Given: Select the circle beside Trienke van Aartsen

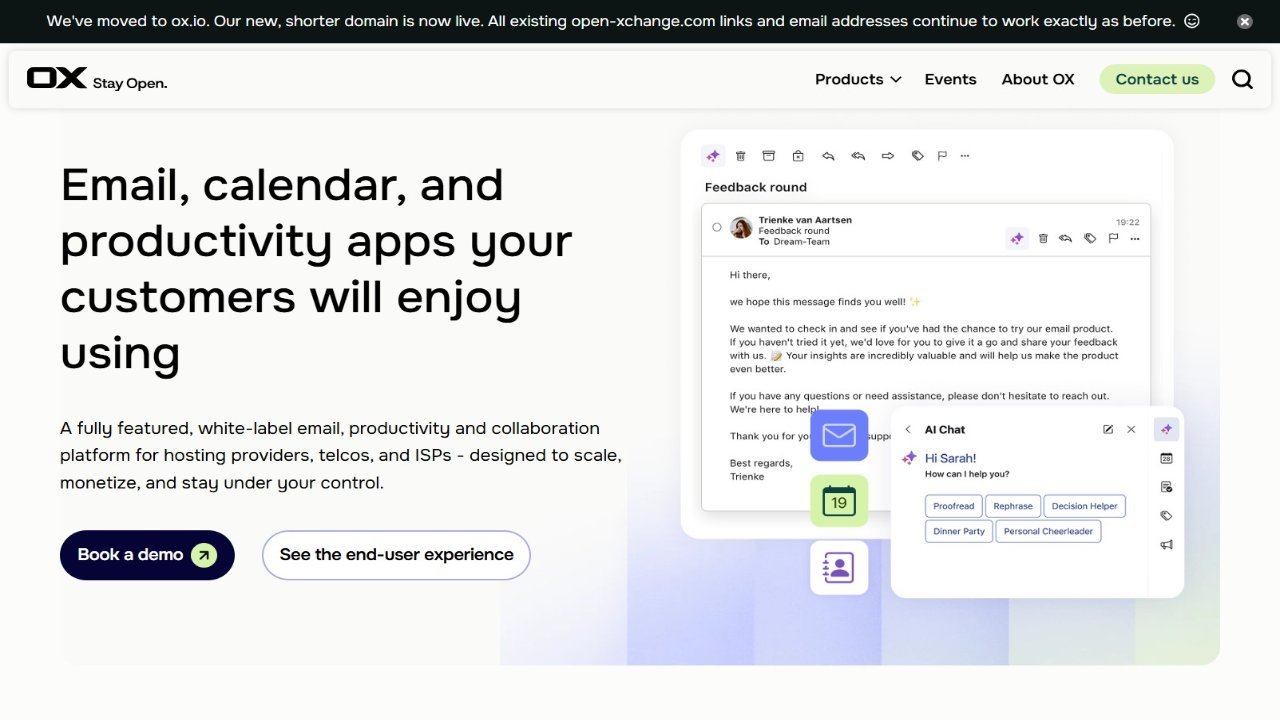Looking at the screenshot, I should [717, 227].
